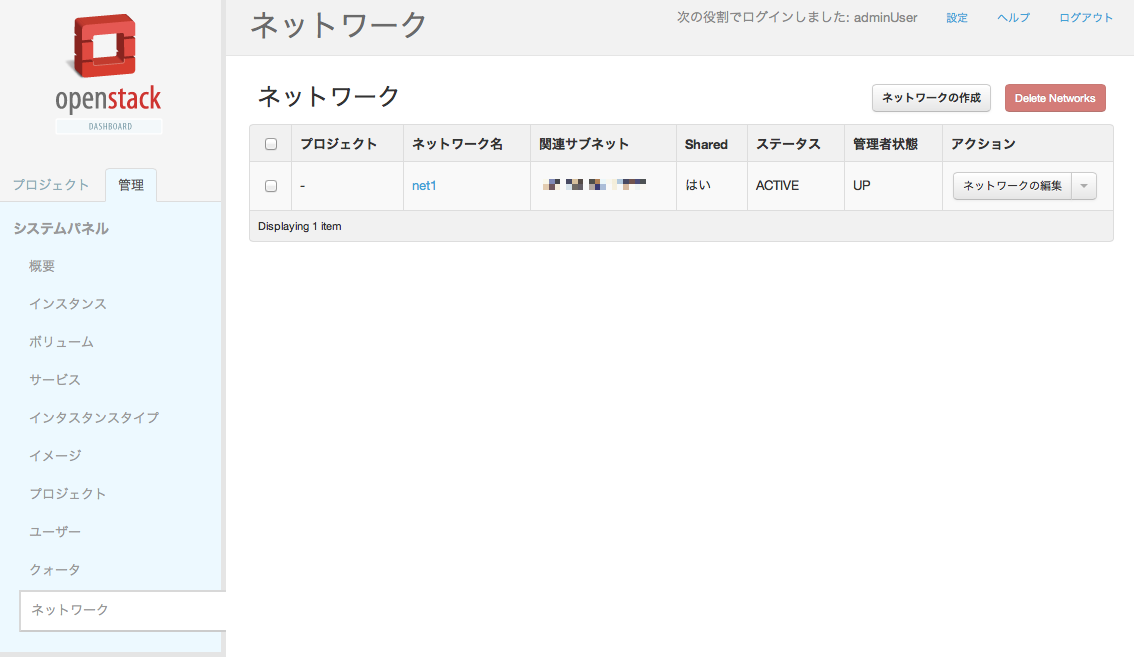
Task: Tick the checkbox for net1 row
Action: pyautogui.click(x=271, y=186)
